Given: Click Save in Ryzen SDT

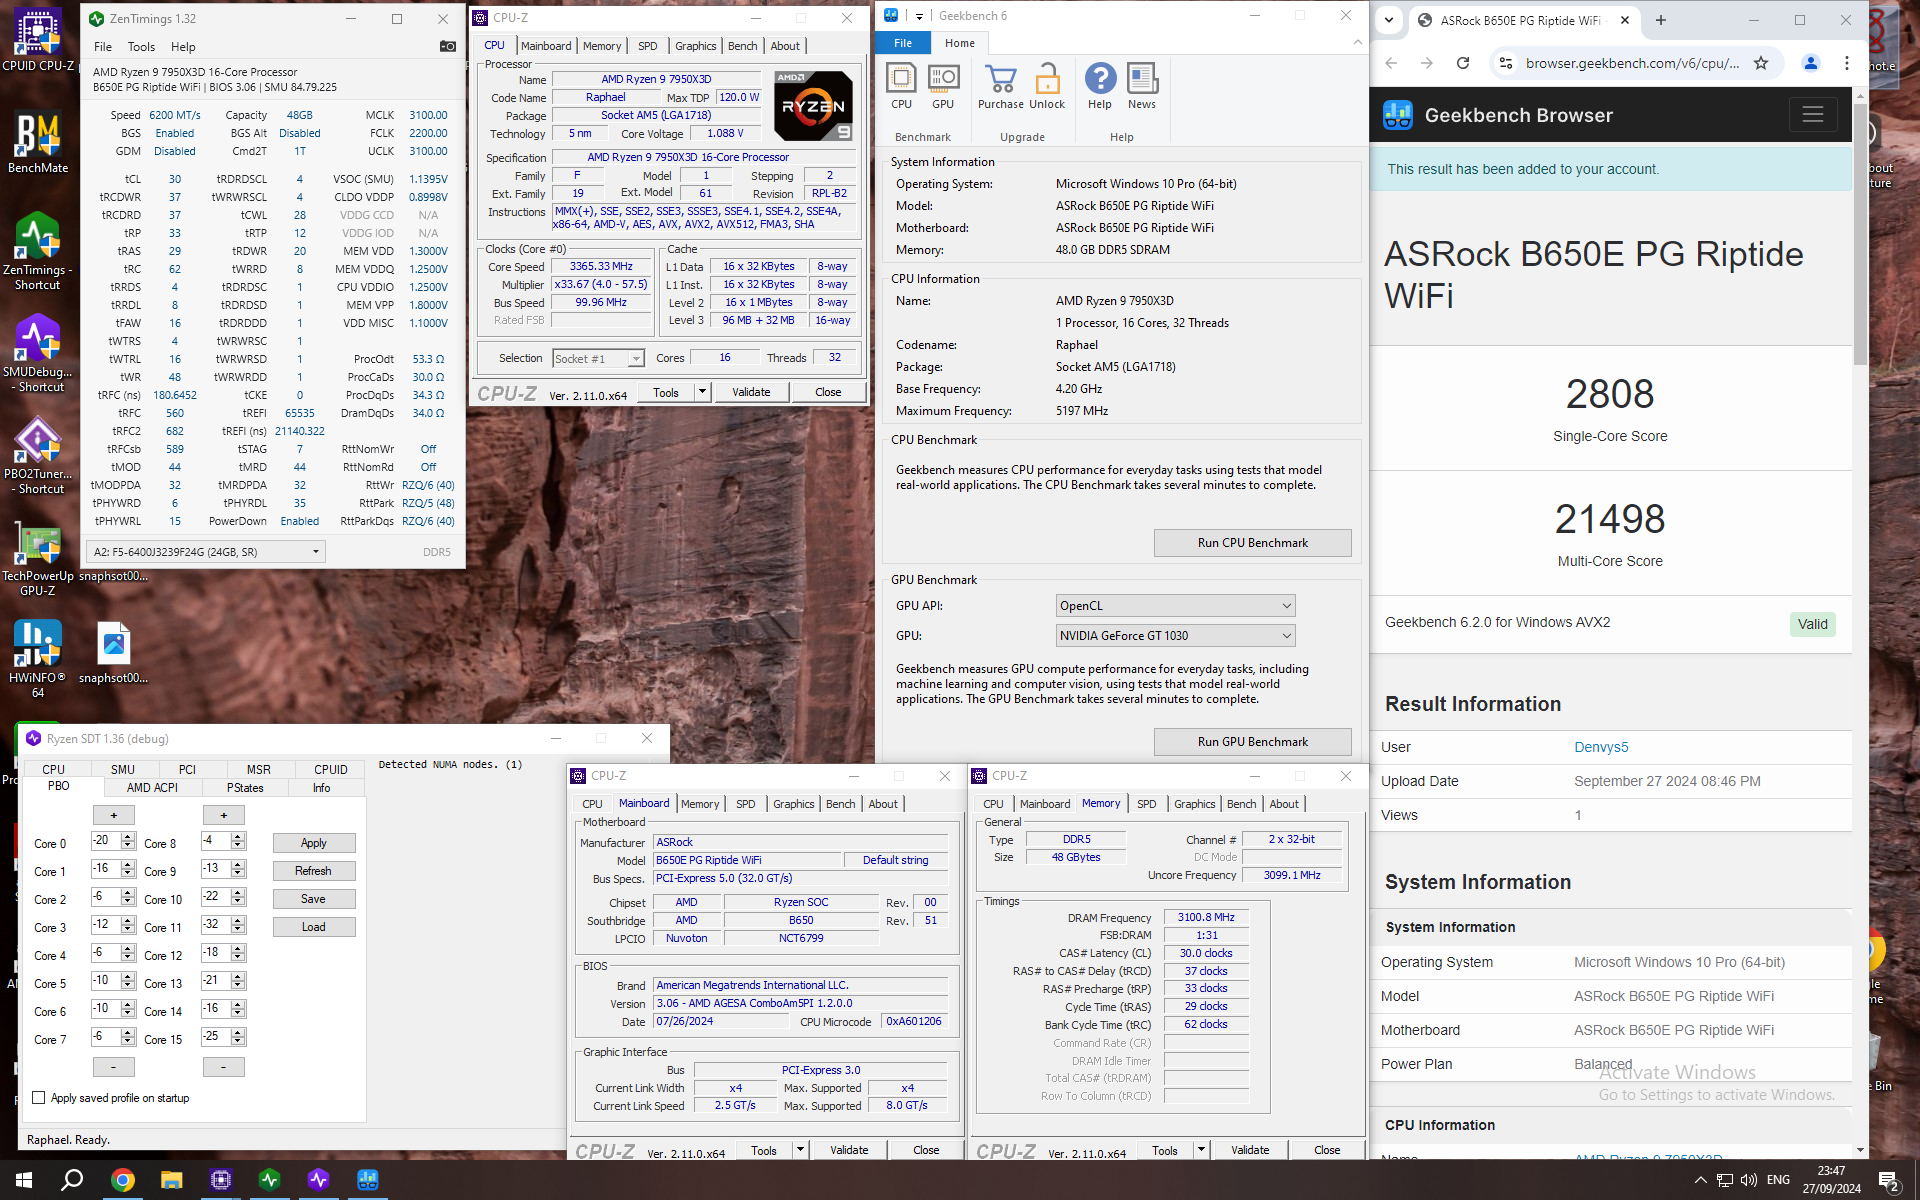Looking at the screenshot, I should point(313,899).
